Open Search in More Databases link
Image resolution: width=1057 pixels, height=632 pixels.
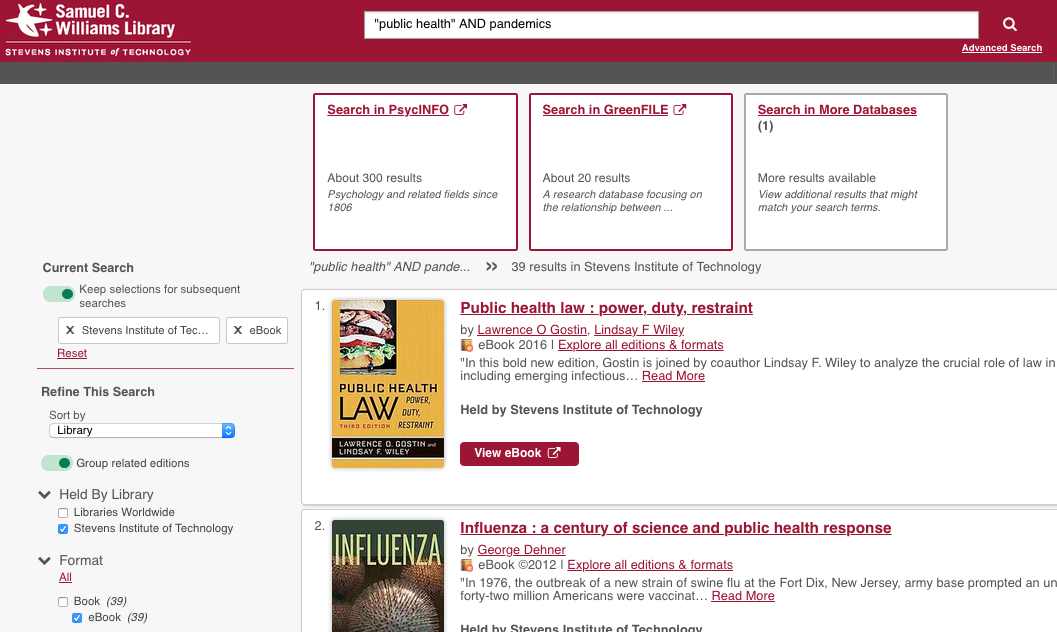click(x=837, y=110)
